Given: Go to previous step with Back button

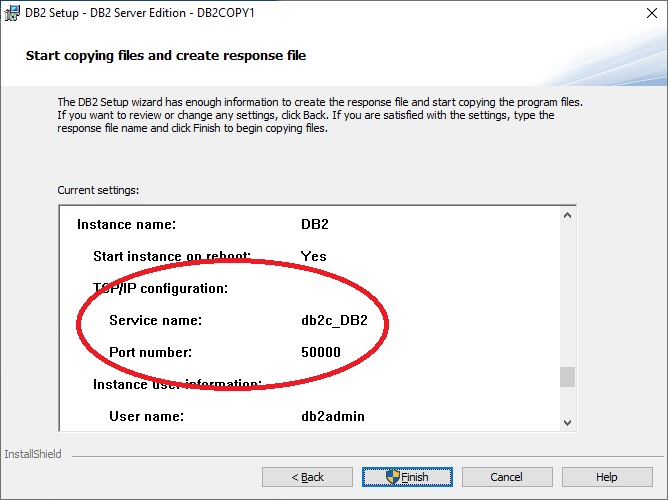Looking at the screenshot, I should (306, 477).
